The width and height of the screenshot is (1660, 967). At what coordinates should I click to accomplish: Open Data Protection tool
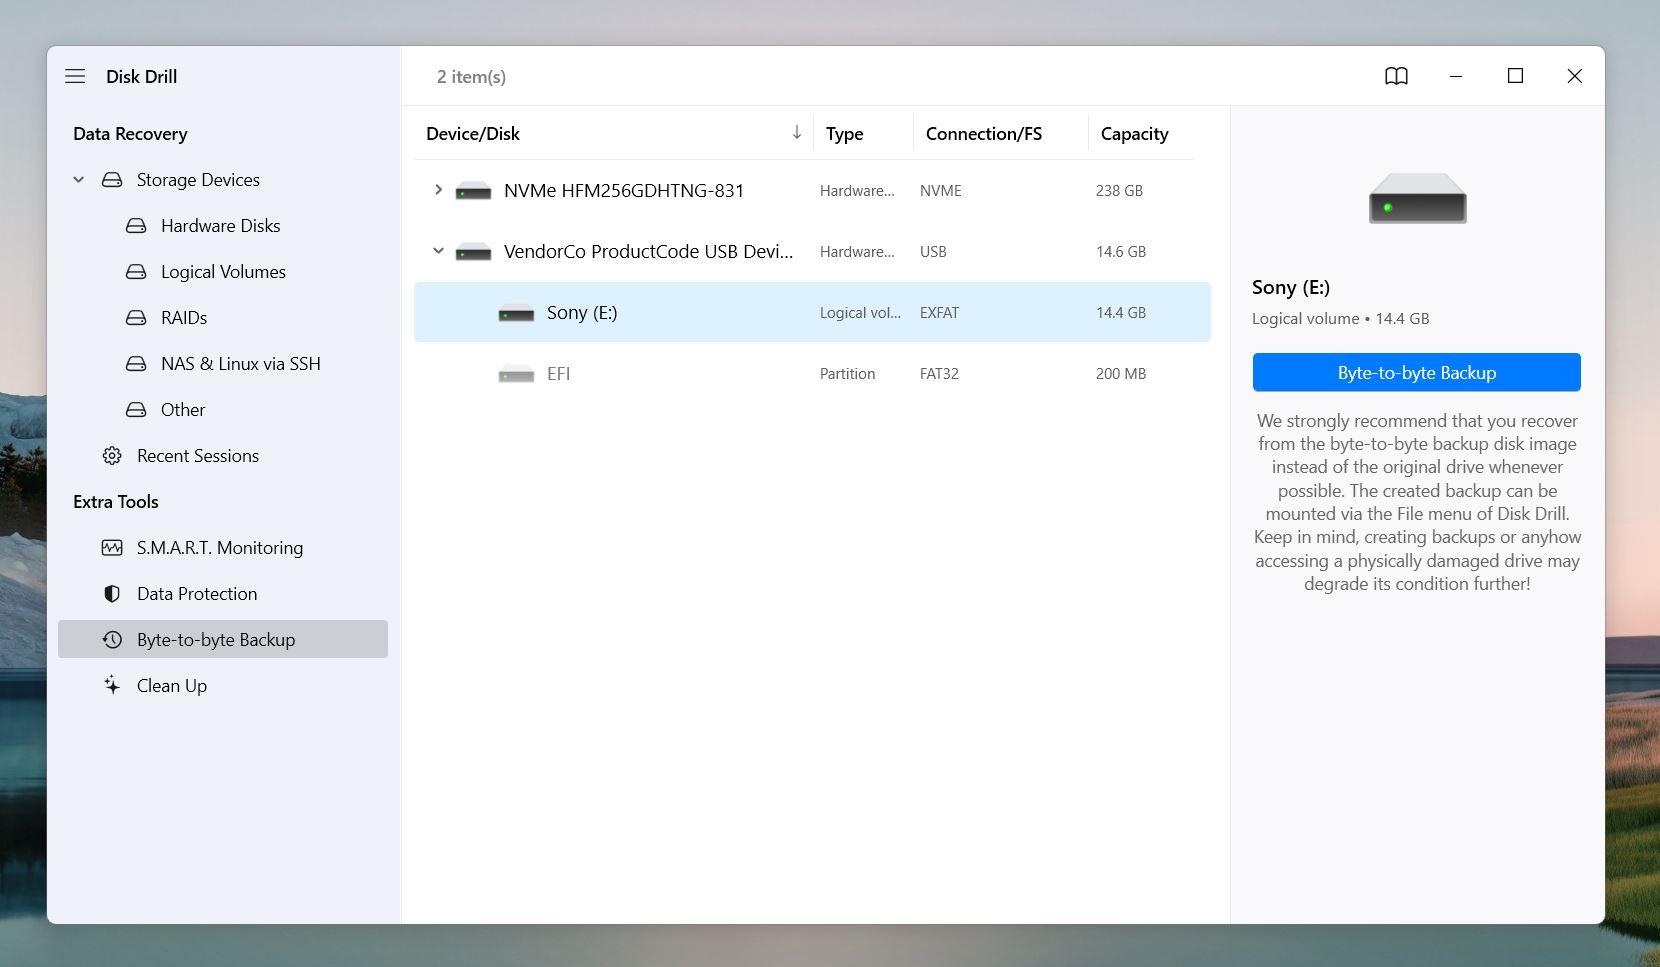coord(197,594)
